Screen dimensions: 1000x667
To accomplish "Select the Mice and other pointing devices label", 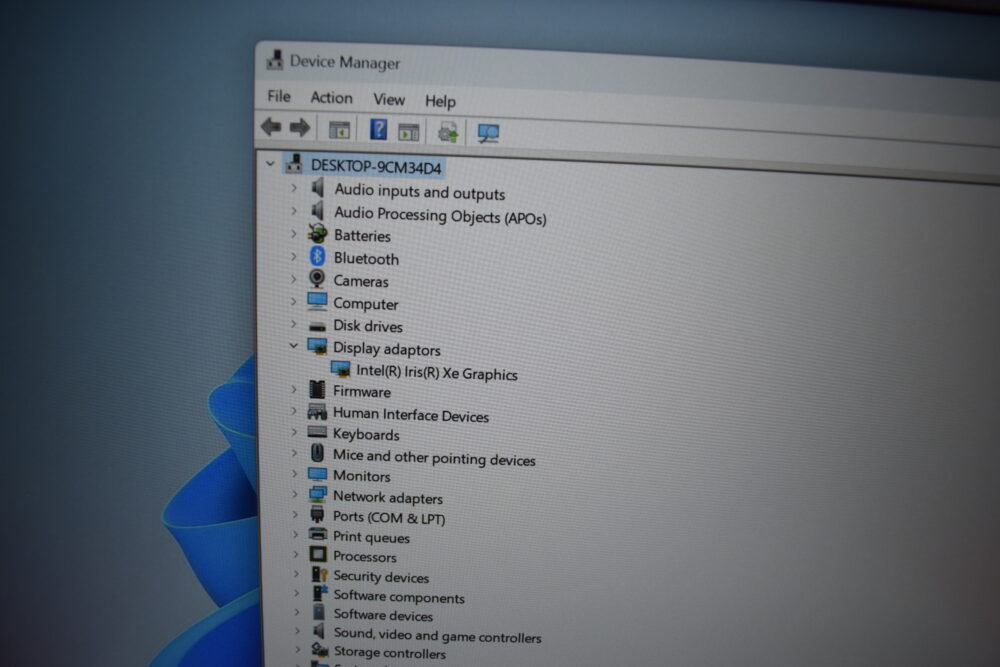I will tap(434, 457).
